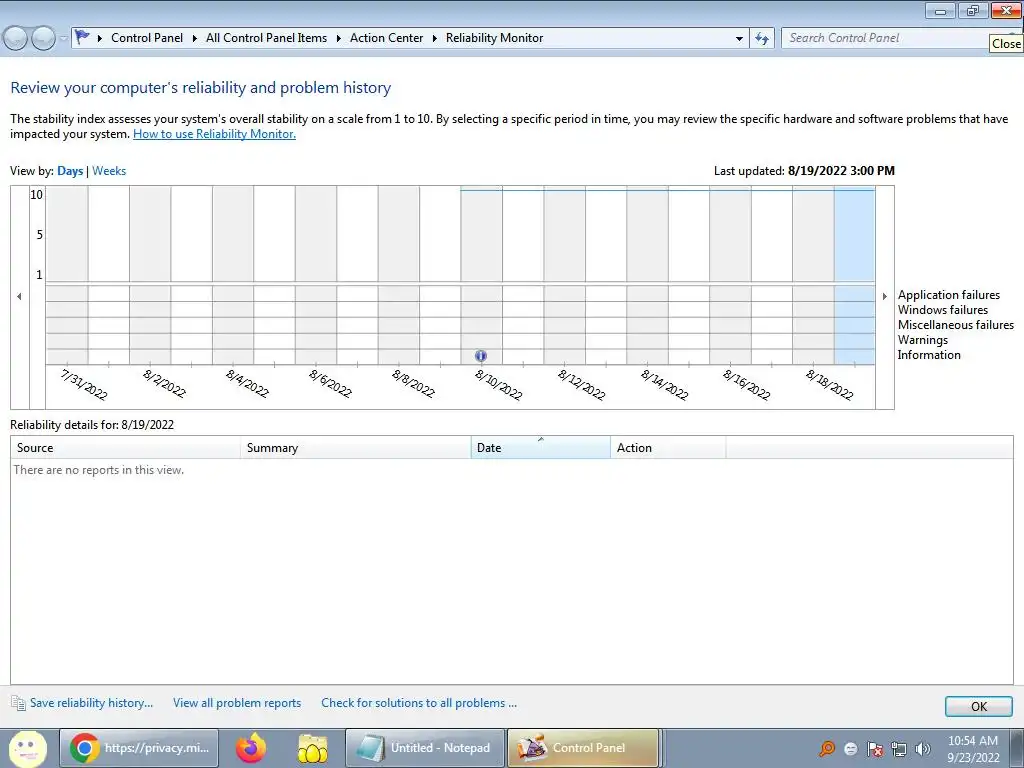Click Save reliability history link

click(x=91, y=703)
